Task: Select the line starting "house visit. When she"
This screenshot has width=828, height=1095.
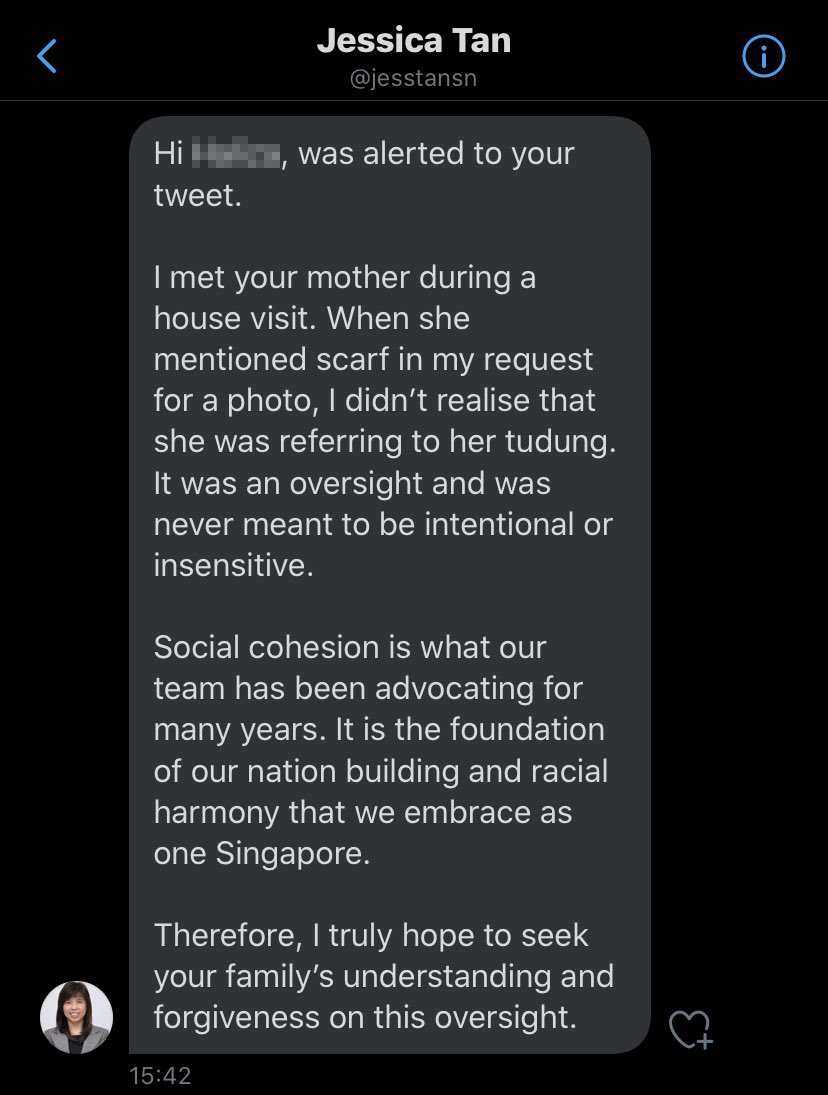Action: pyautogui.click(x=311, y=319)
